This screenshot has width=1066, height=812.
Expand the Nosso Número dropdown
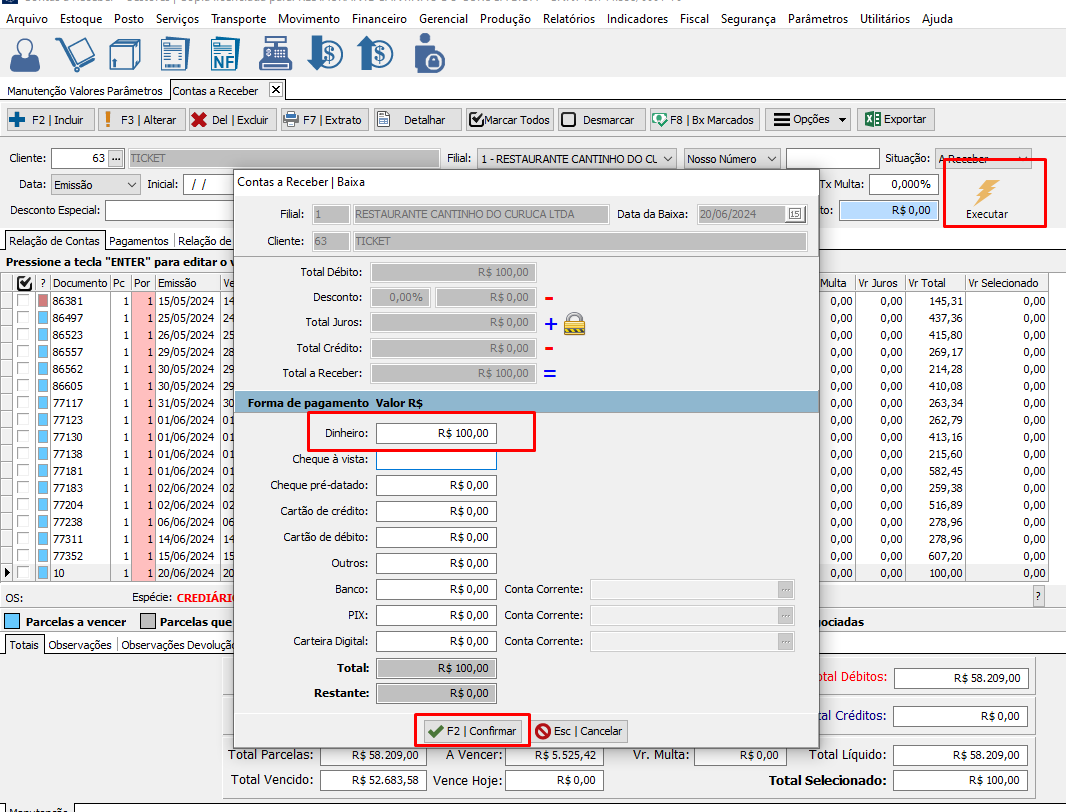coord(732,159)
